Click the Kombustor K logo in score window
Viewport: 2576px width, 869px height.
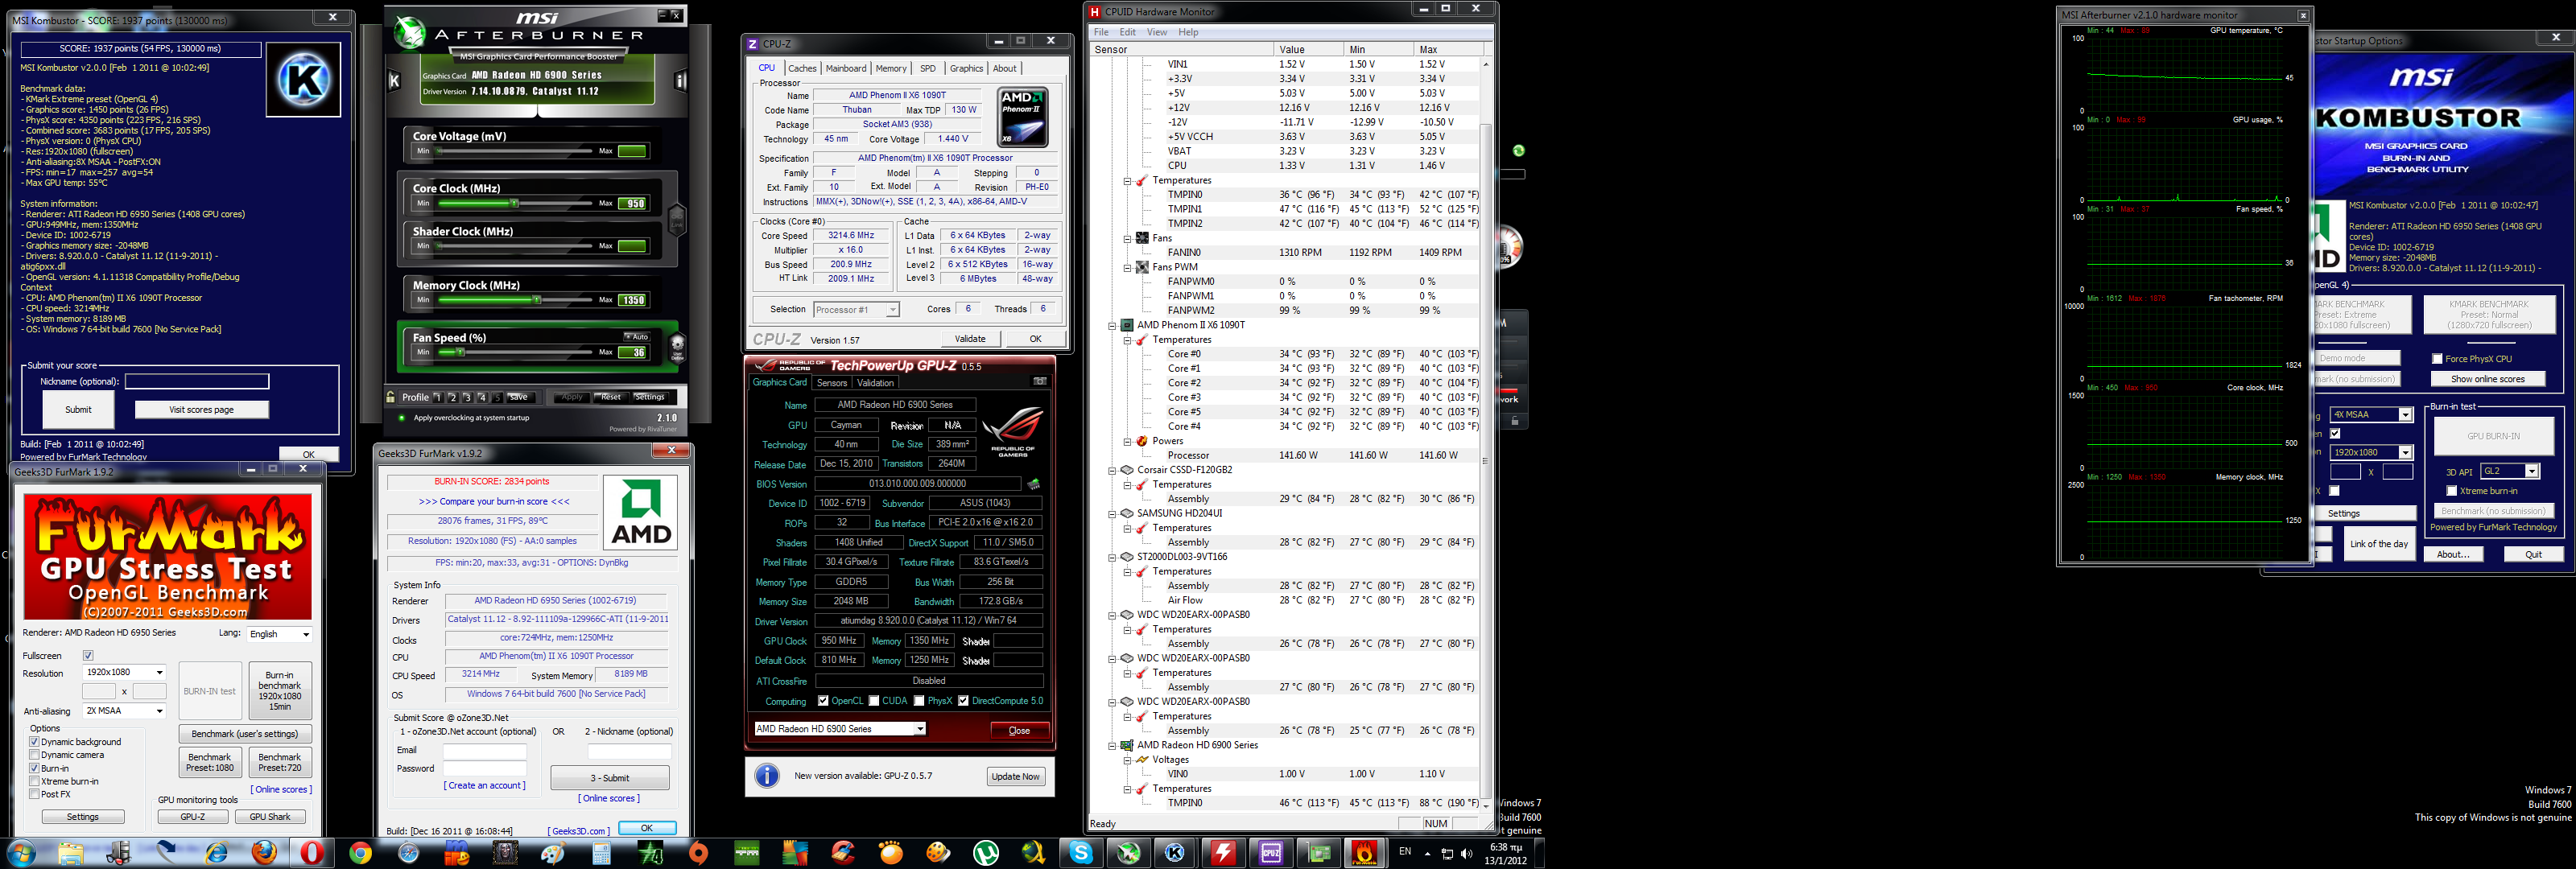click(303, 79)
